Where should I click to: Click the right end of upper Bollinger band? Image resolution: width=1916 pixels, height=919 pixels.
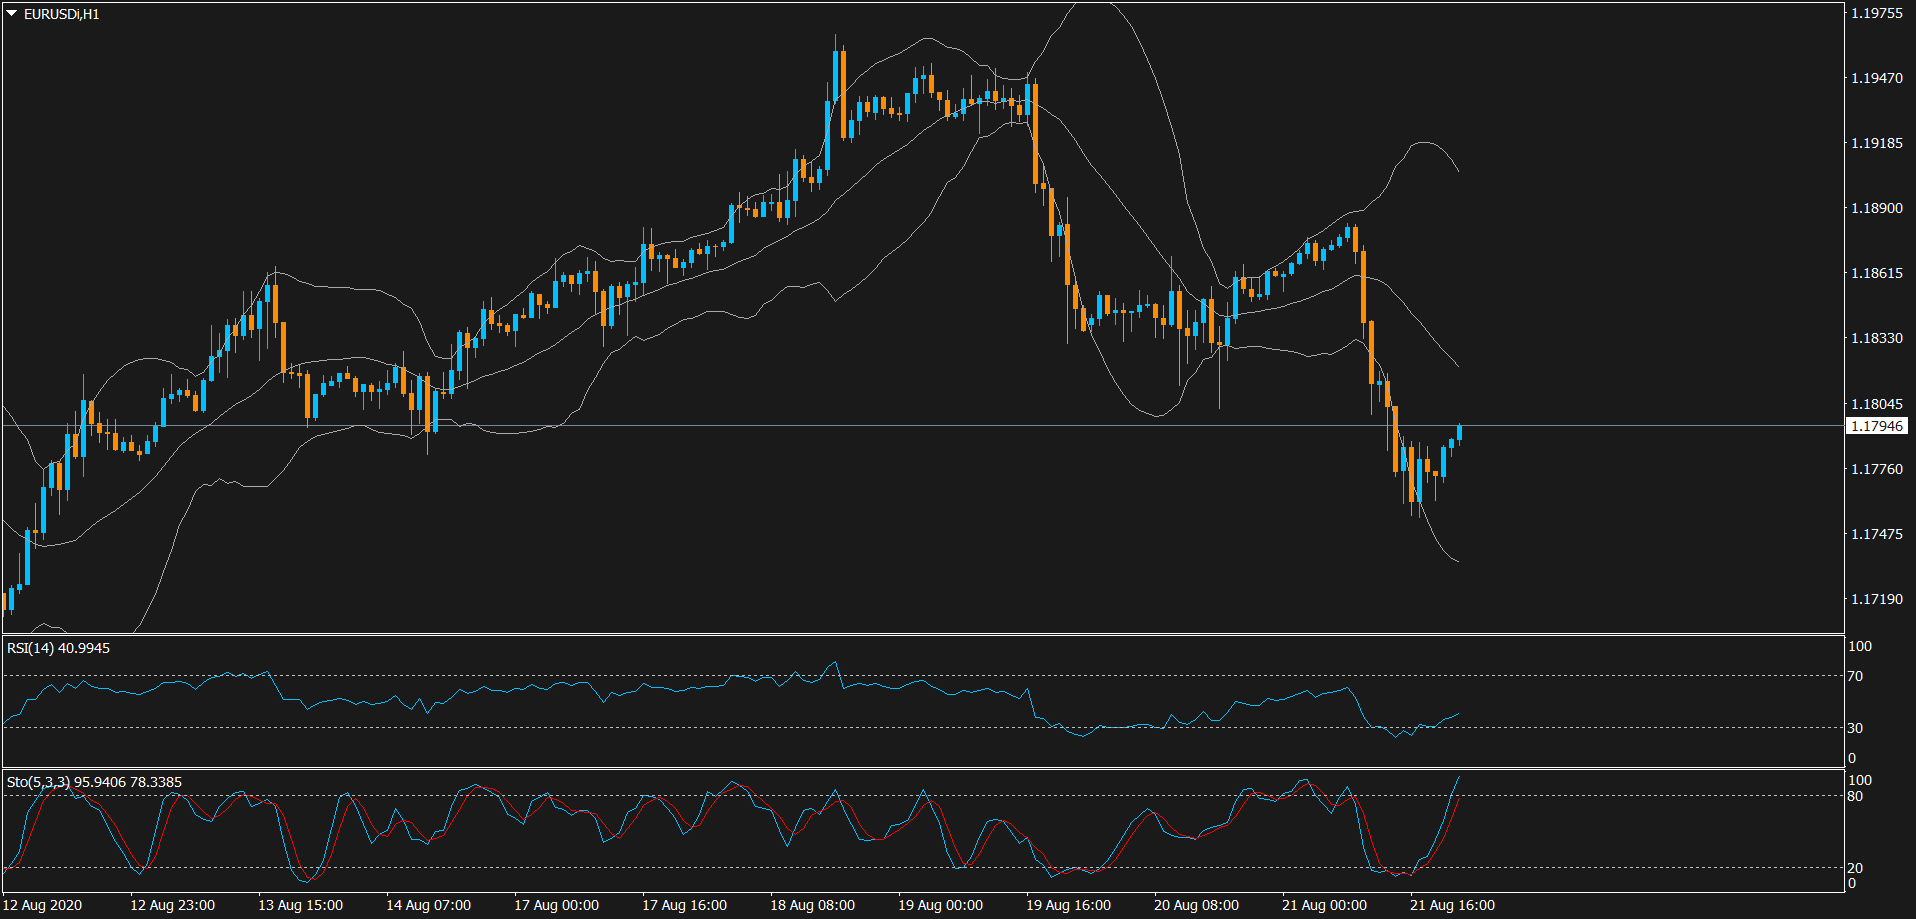point(1457,170)
